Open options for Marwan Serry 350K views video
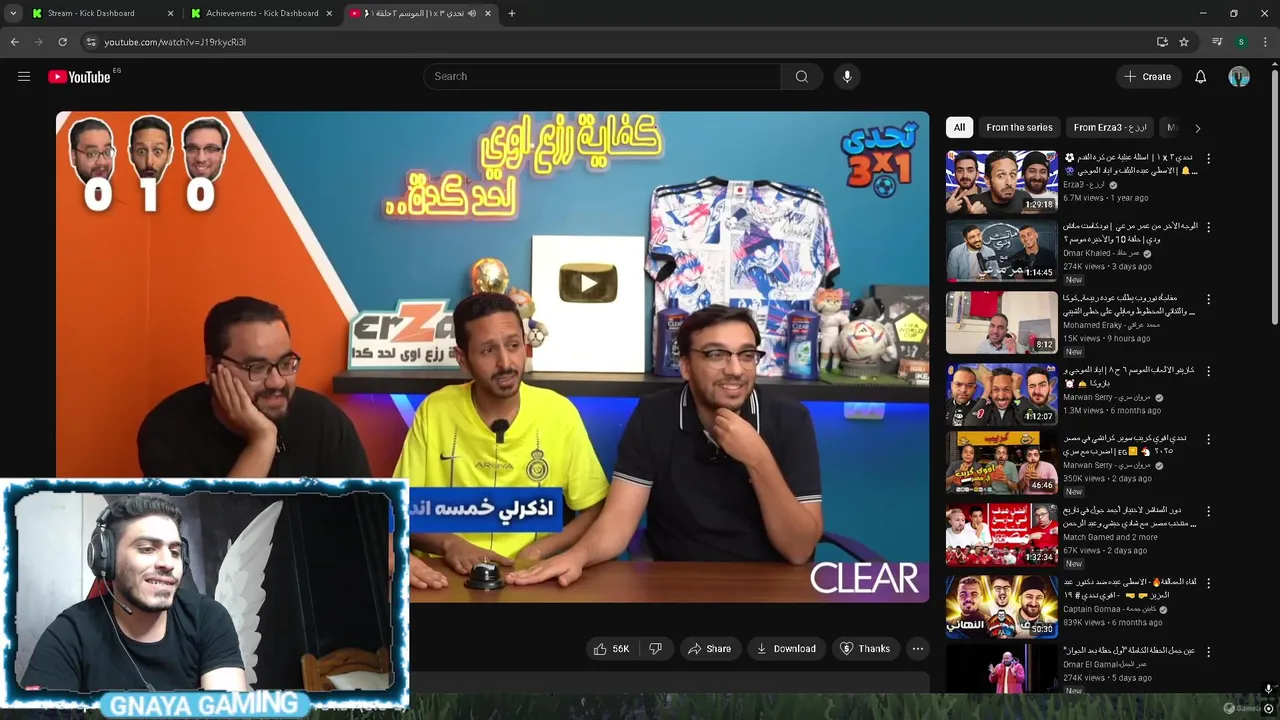 pyautogui.click(x=1208, y=439)
